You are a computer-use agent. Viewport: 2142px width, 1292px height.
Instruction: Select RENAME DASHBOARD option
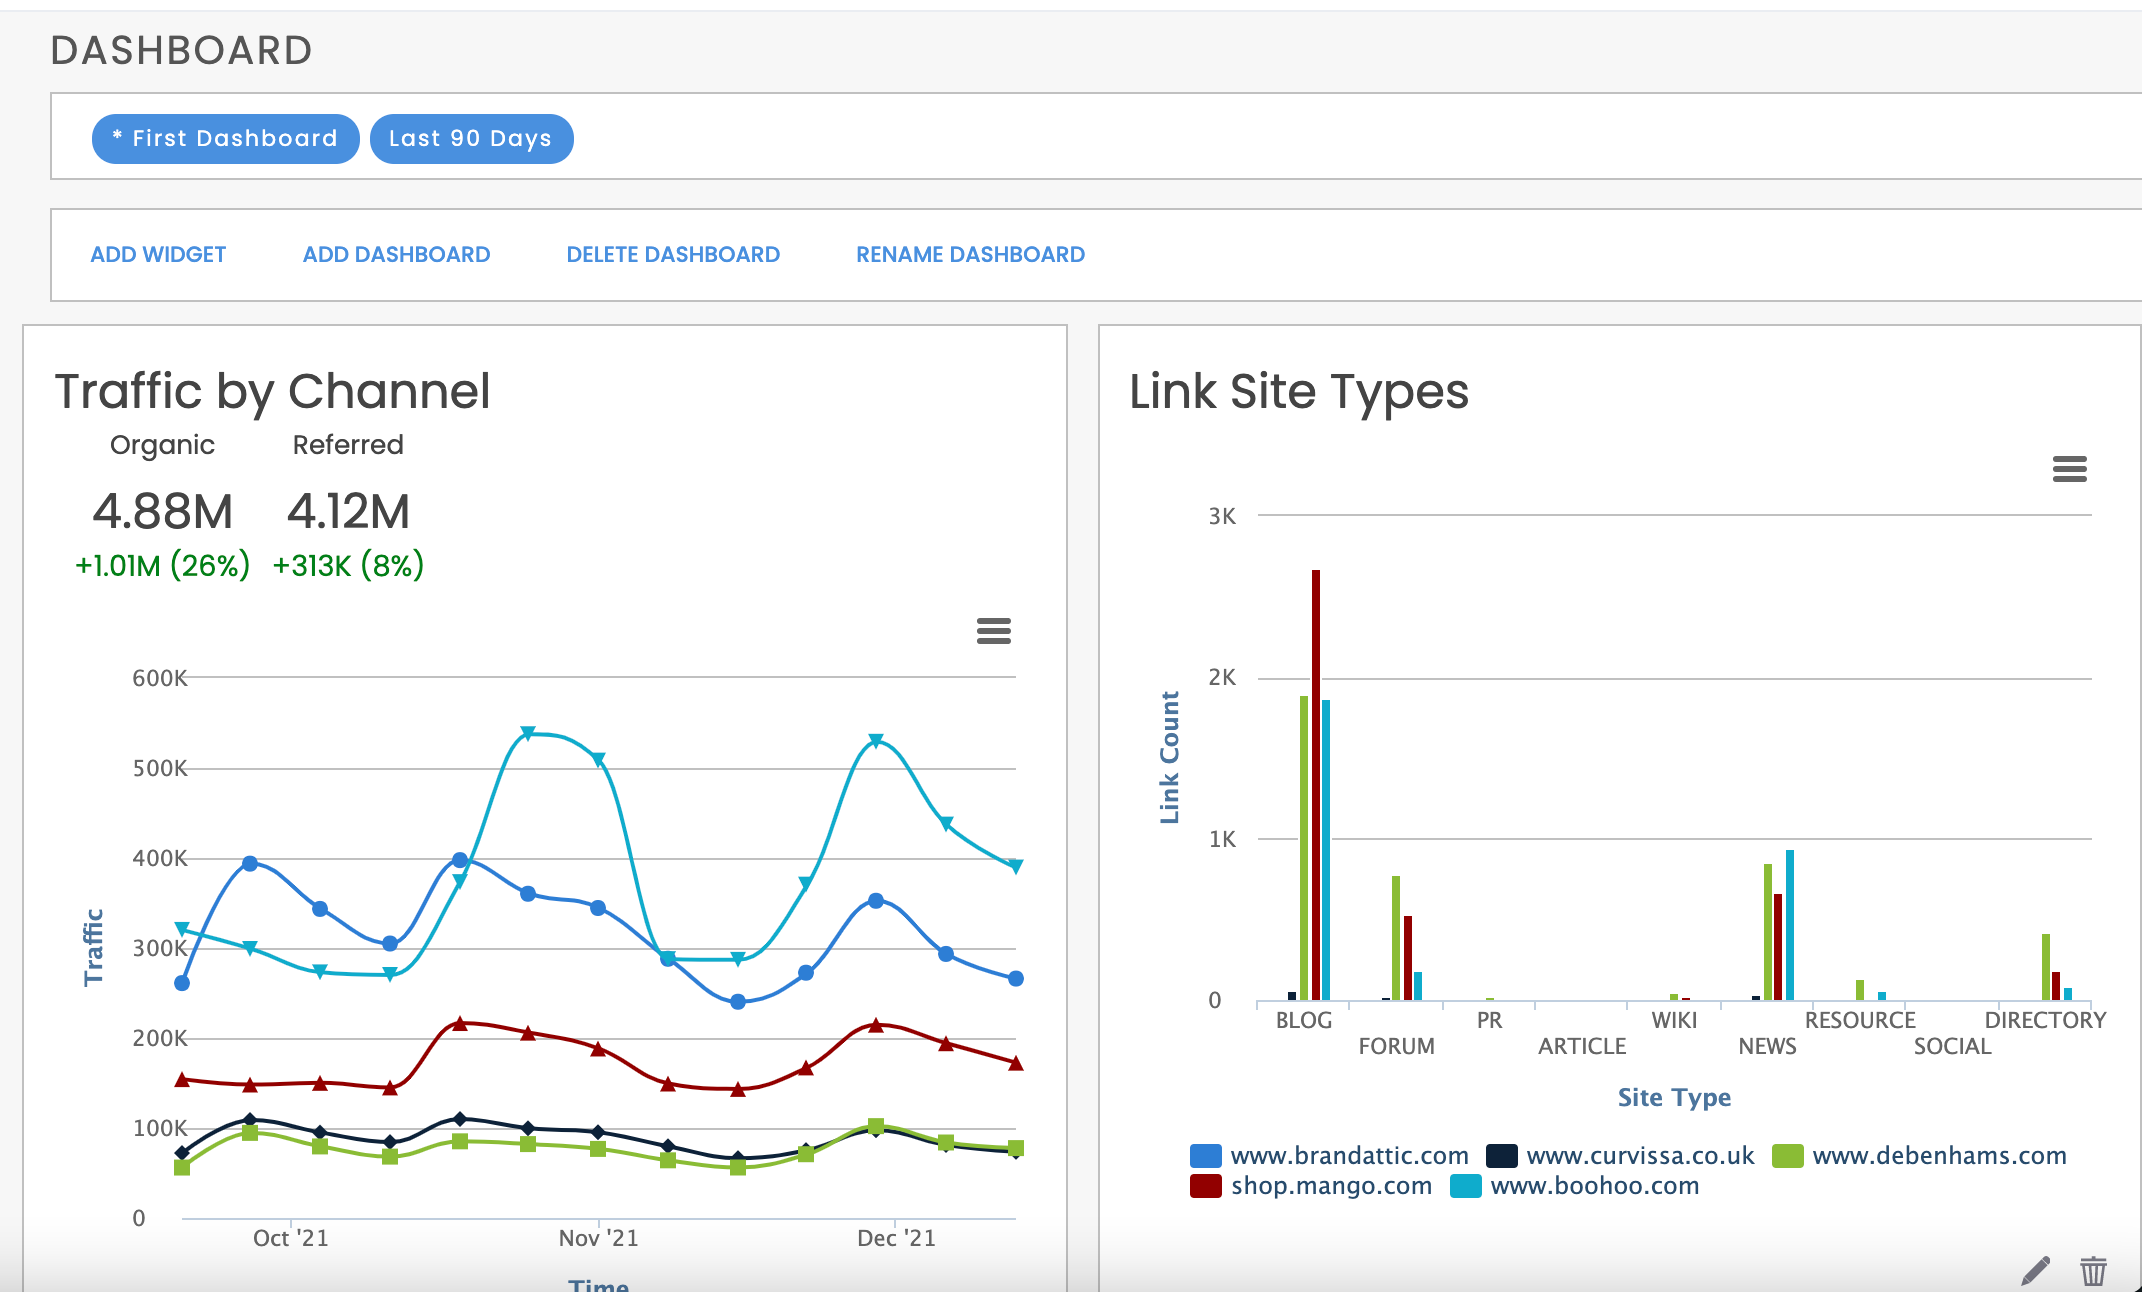[x=969, y=255]
